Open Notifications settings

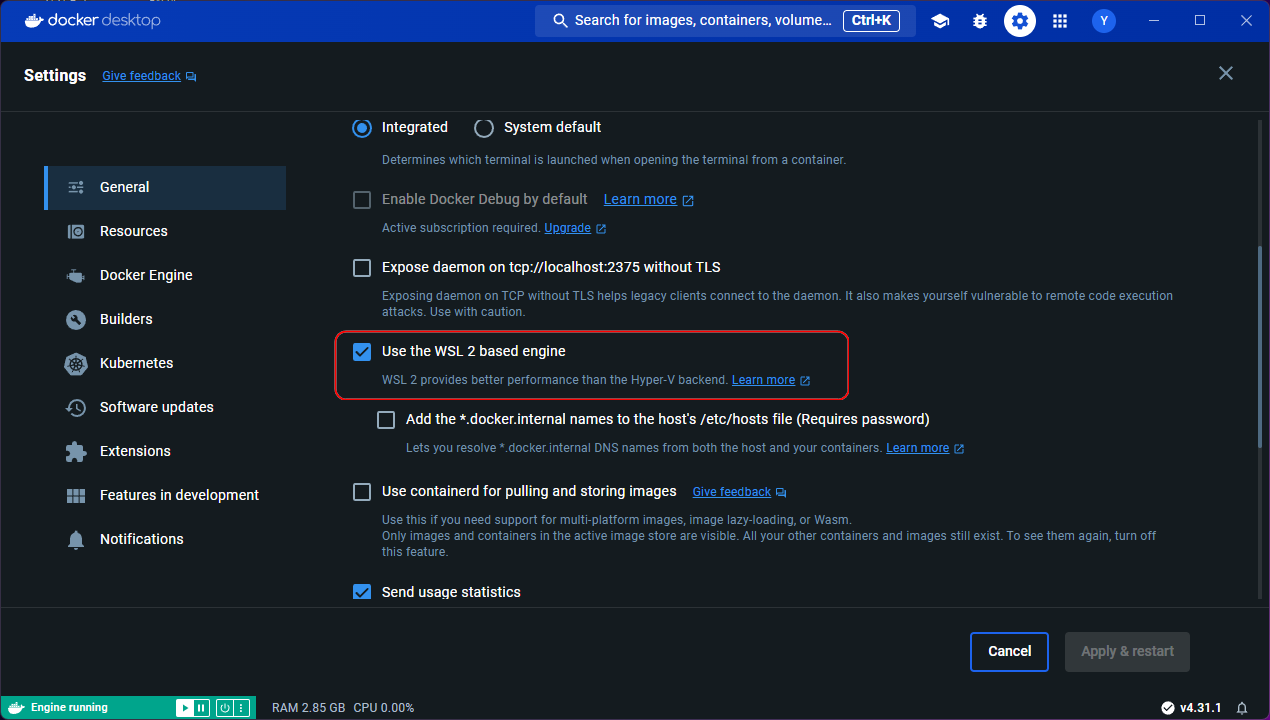[x=165, y=540]
